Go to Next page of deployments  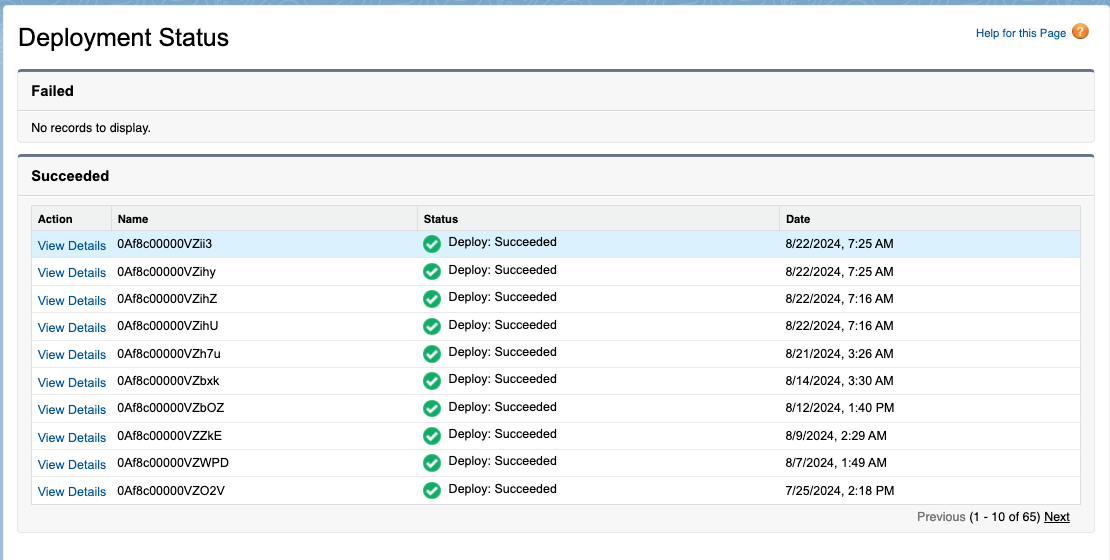click(1056, 517)
